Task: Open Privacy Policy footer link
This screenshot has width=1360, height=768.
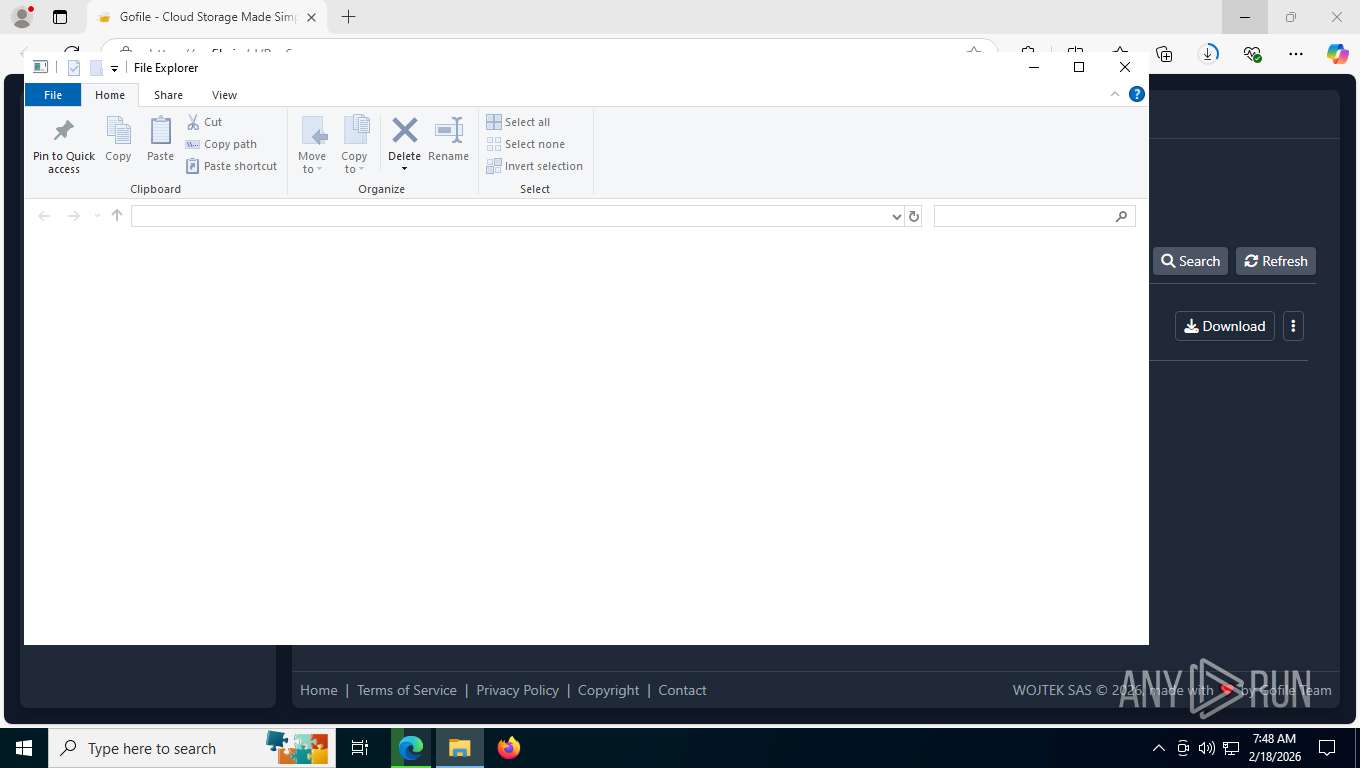Action: click(x=518, y=690)
